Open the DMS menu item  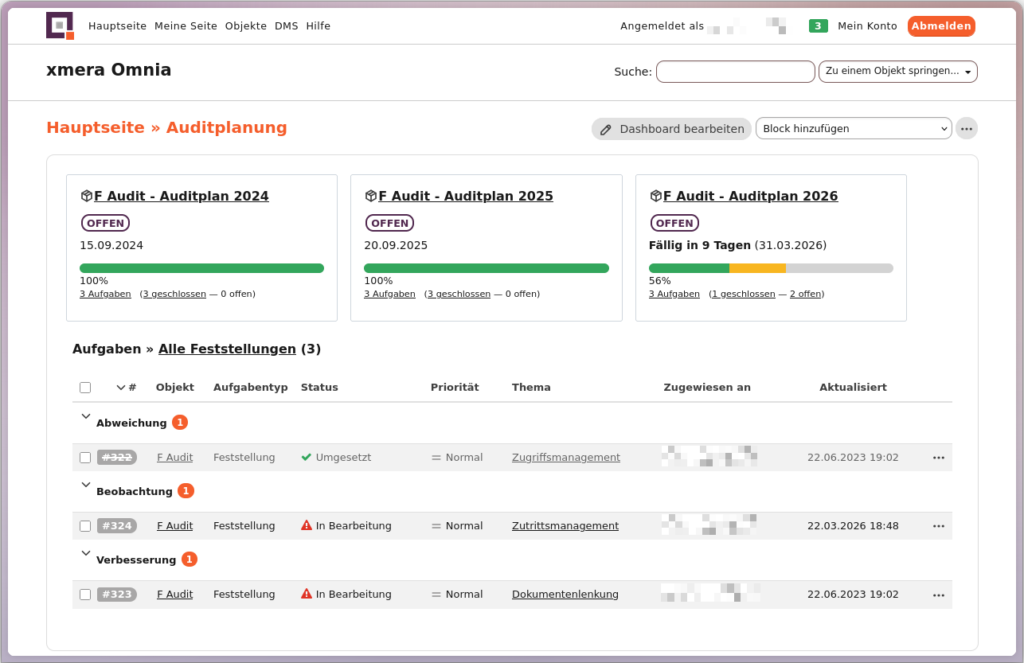(x=286, y=26)
